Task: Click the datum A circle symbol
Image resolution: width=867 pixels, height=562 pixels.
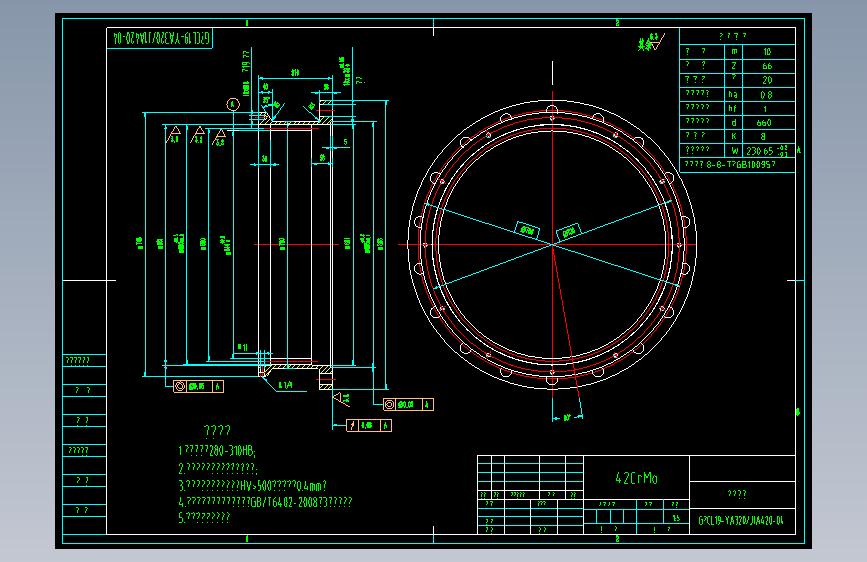Action: (233, 104)
